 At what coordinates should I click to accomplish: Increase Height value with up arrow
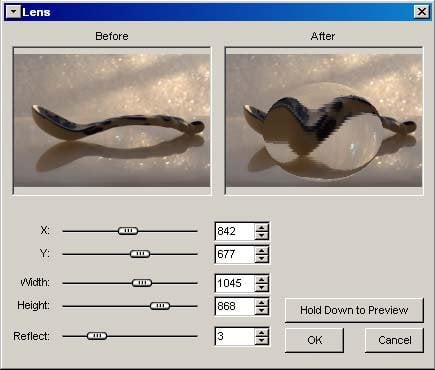pyautogui.click(x=262, y=302)
